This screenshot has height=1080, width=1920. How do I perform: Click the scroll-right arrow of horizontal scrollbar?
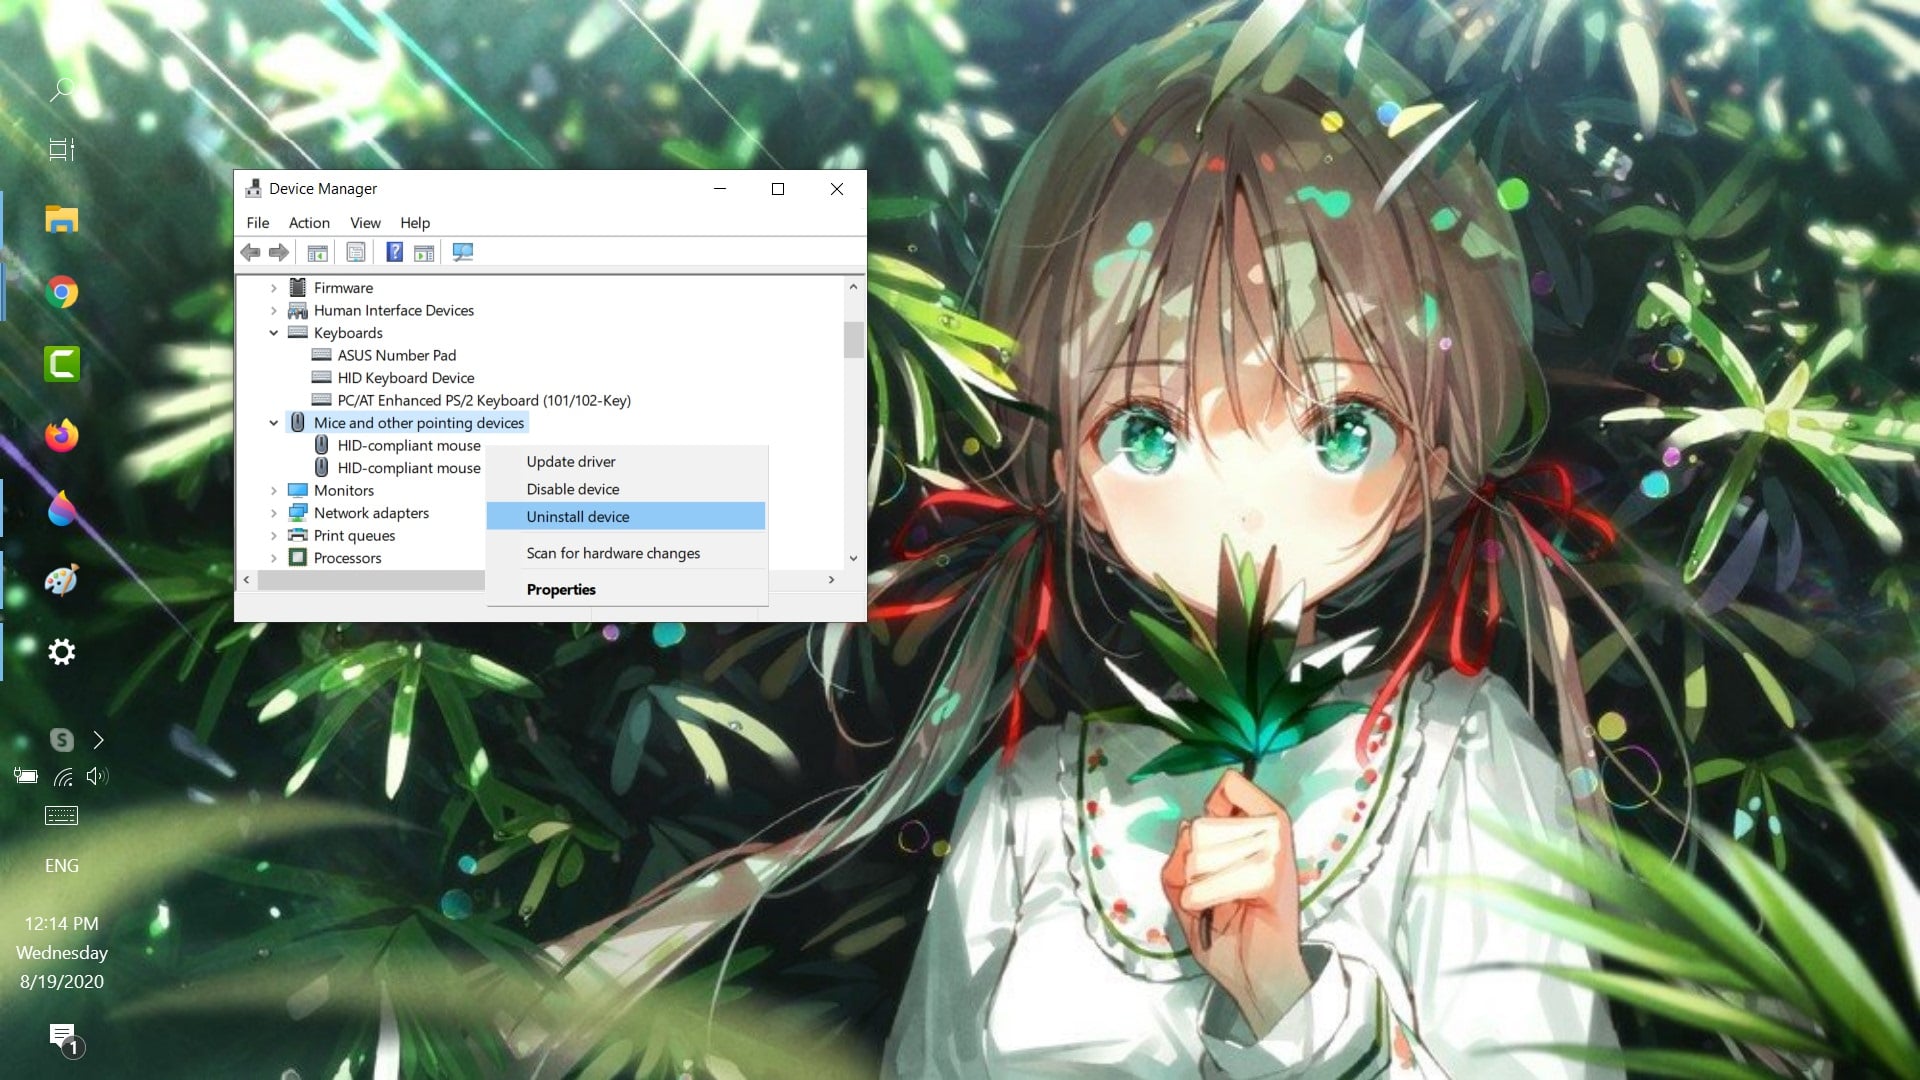(831, 580)
